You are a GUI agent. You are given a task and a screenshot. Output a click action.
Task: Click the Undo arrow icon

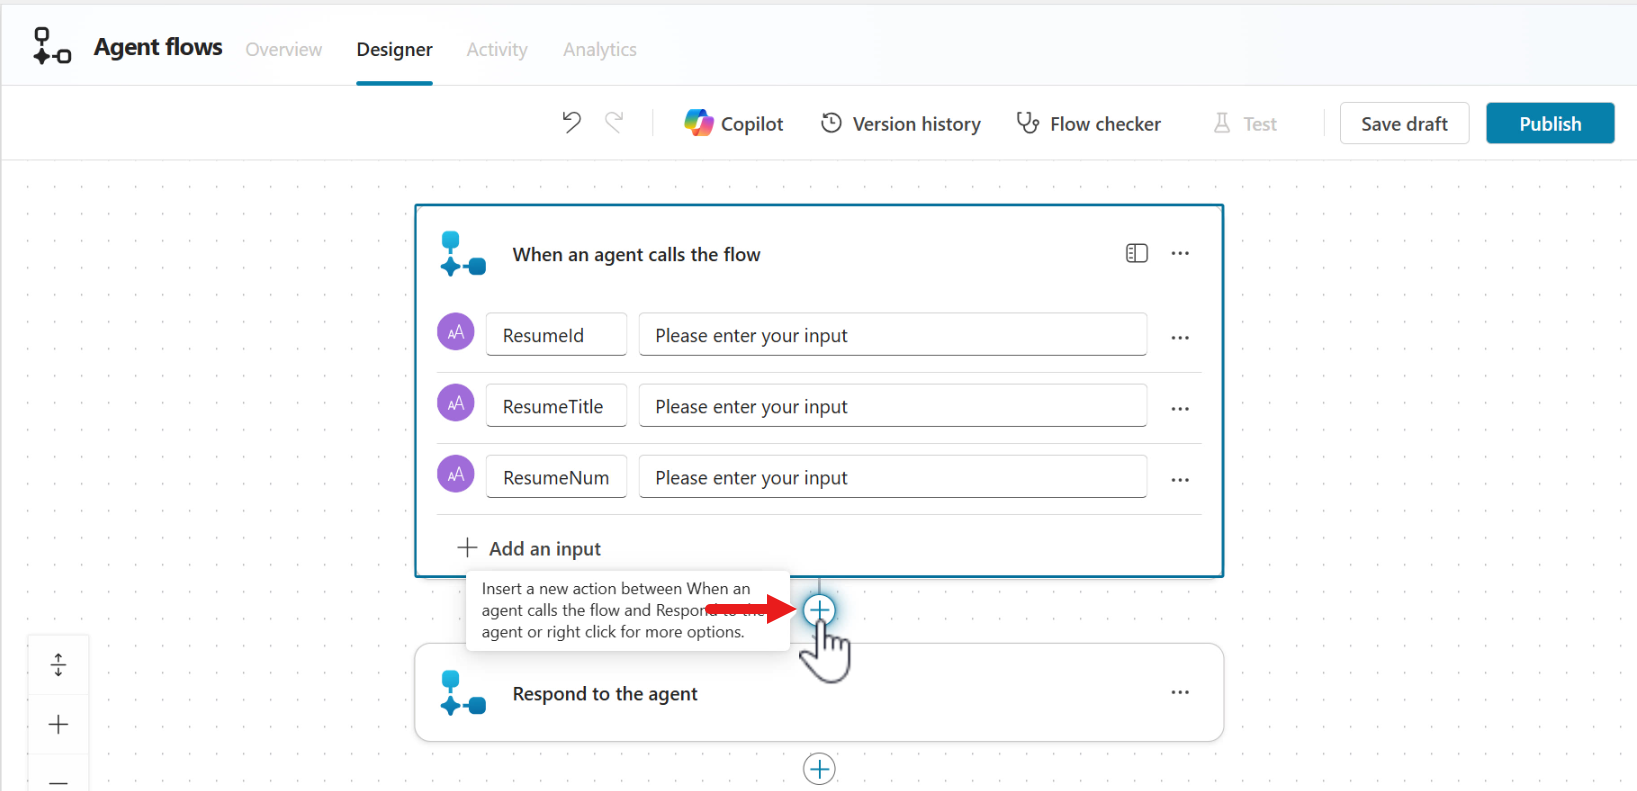571,123
